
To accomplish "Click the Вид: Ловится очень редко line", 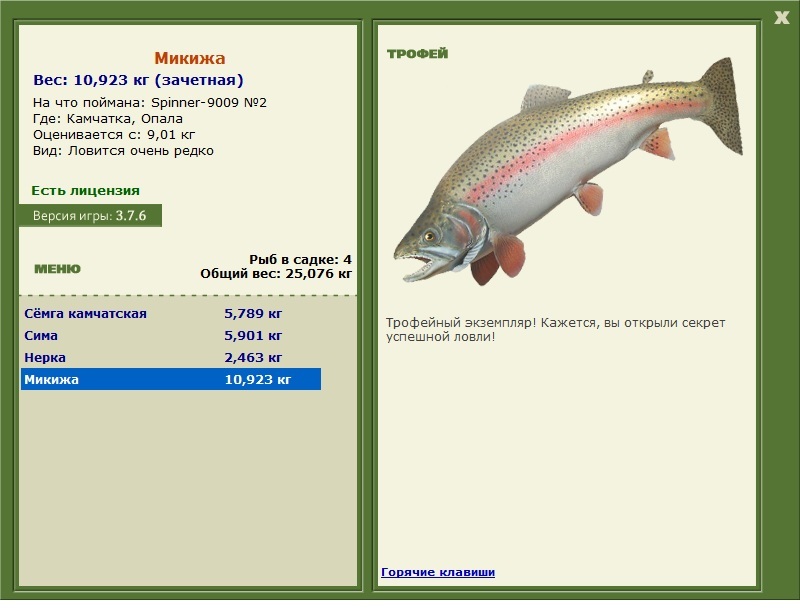I will pyautogui.click(x=123, y=151).
